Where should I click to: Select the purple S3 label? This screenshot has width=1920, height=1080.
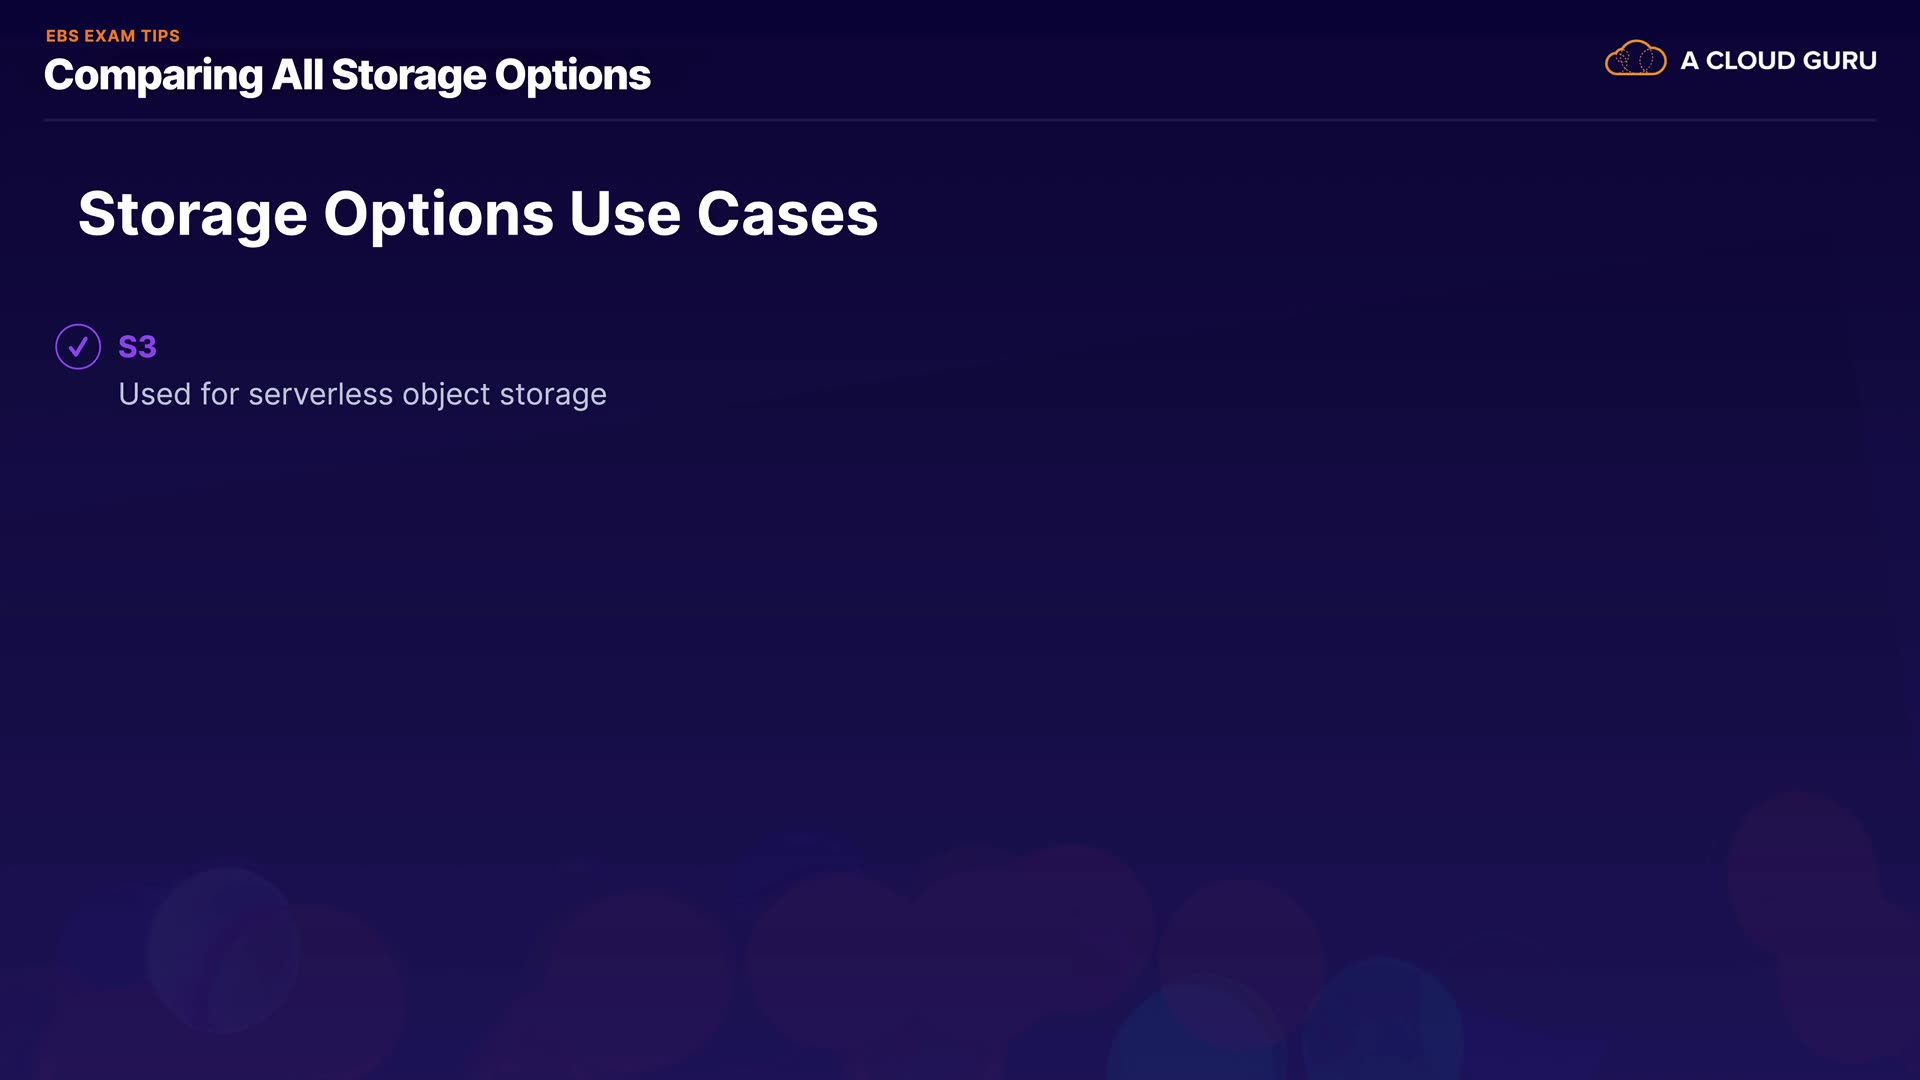pyautogui.click(x=137, y=347)
